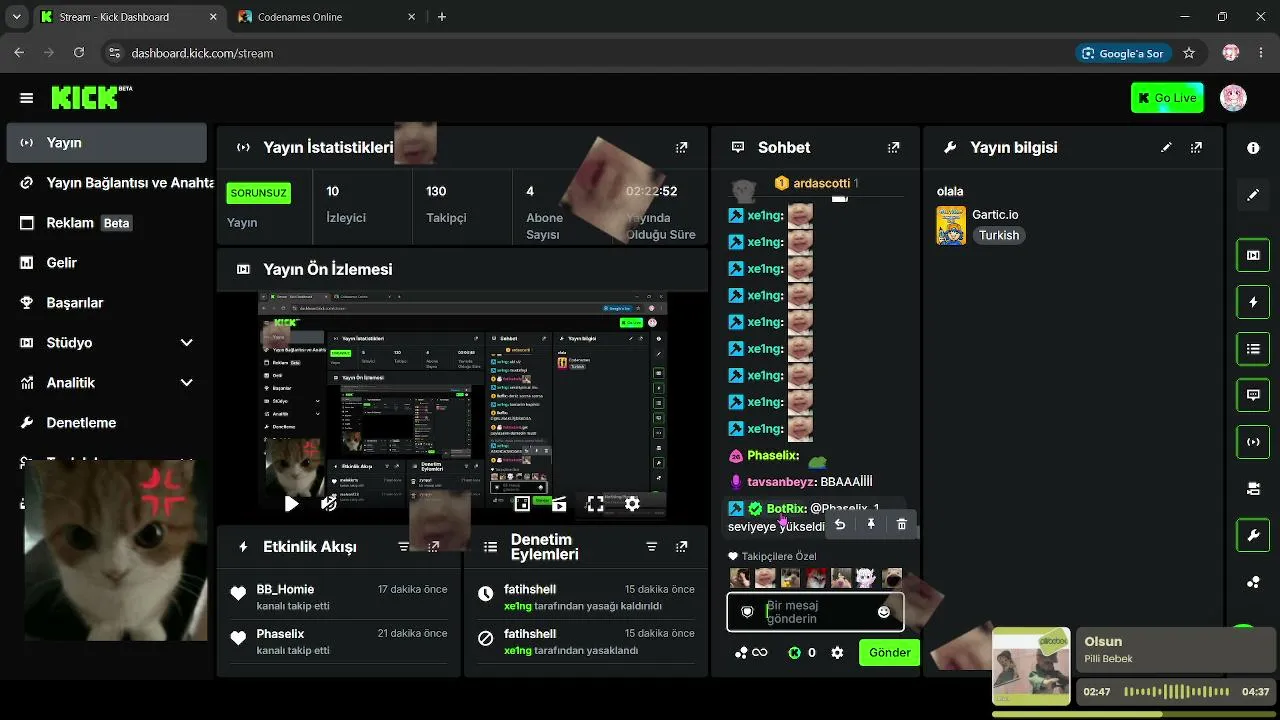Switch to the Codenames Online browser tab
The width and height of the screenshot is (1280, 720).
(327, 17)
